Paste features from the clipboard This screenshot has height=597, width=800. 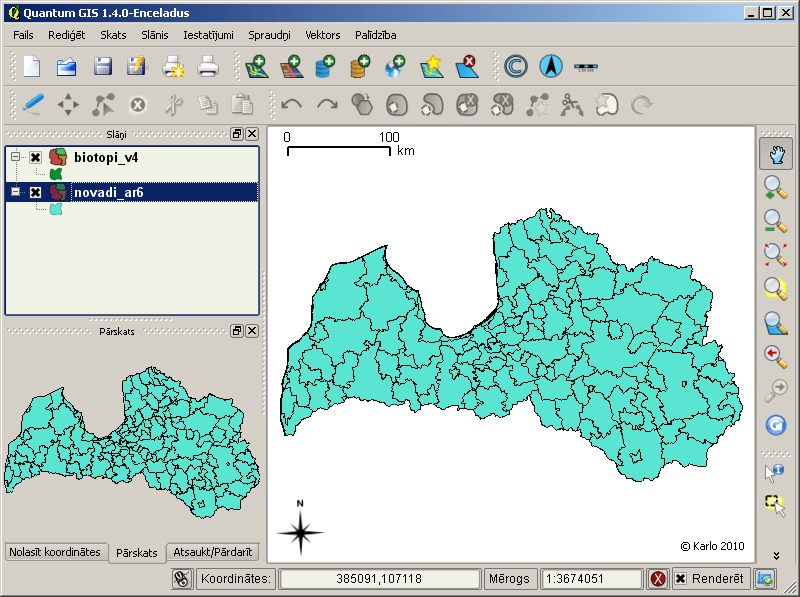(x=242, y=105)
